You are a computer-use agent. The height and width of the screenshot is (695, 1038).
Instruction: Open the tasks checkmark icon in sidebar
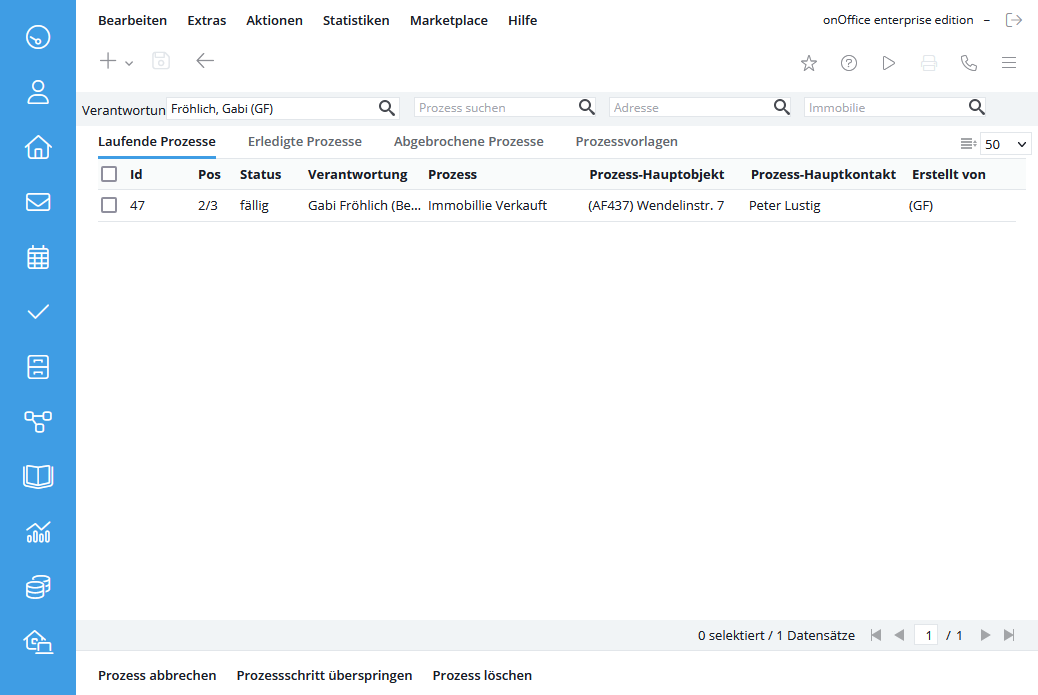point(38,312)
